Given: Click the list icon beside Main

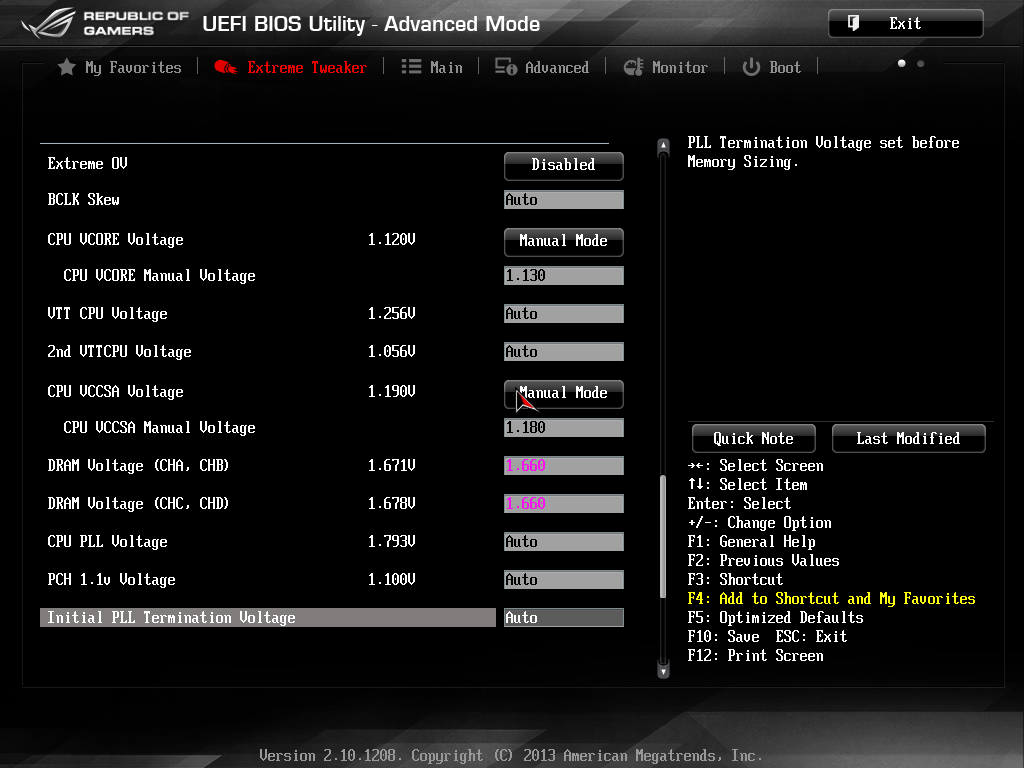Looking at the screenshot, I should [x=411, y=67].
